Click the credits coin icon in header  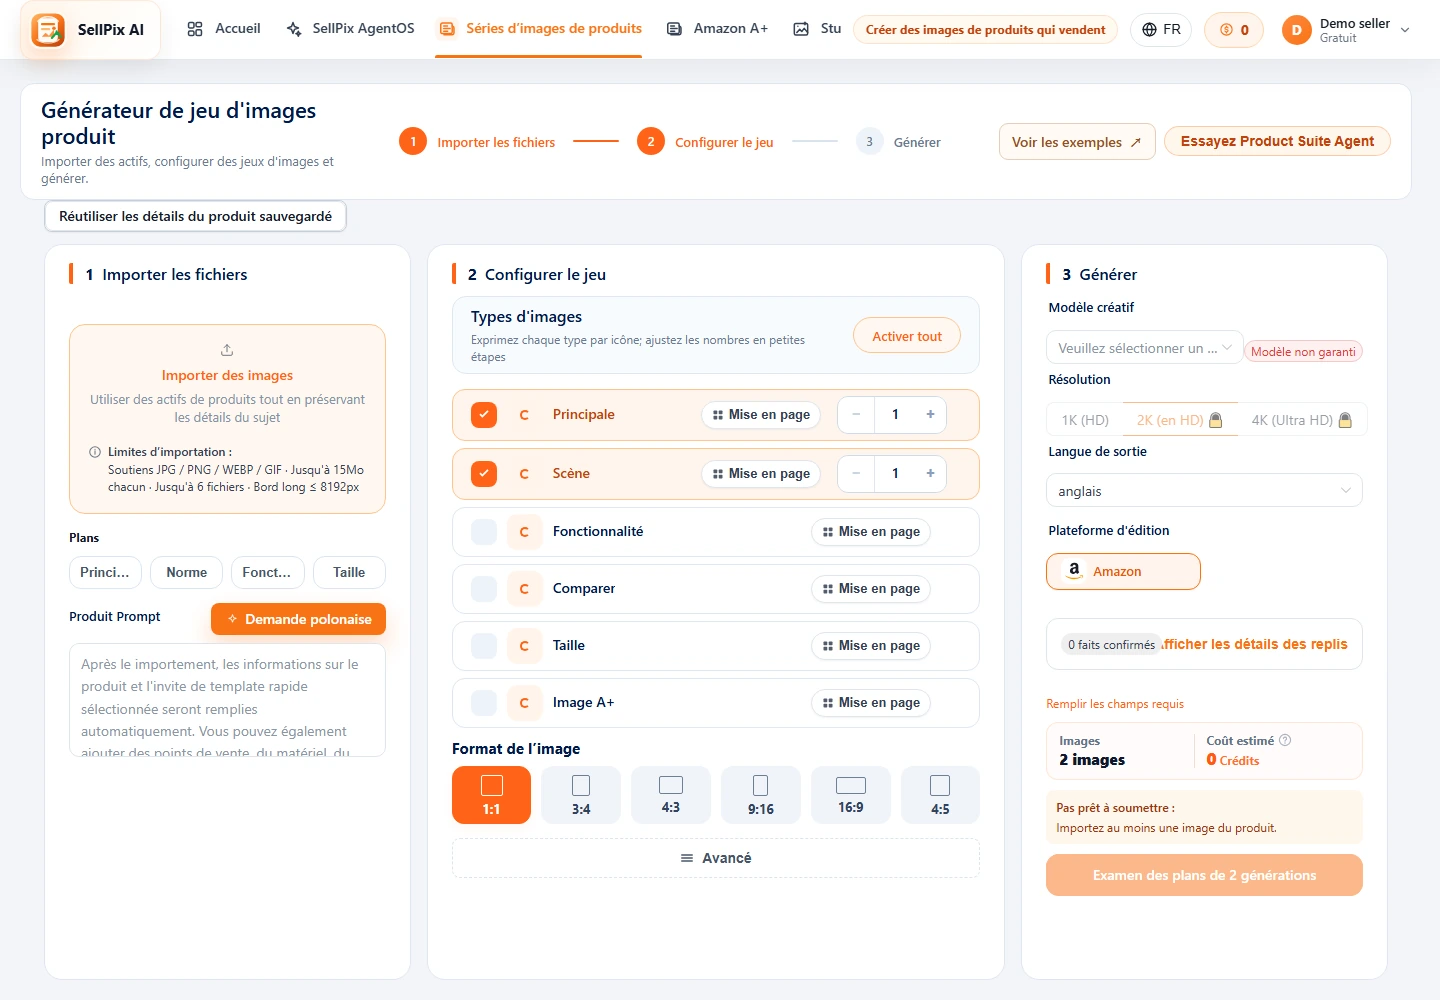click(x=1226, y=30)
